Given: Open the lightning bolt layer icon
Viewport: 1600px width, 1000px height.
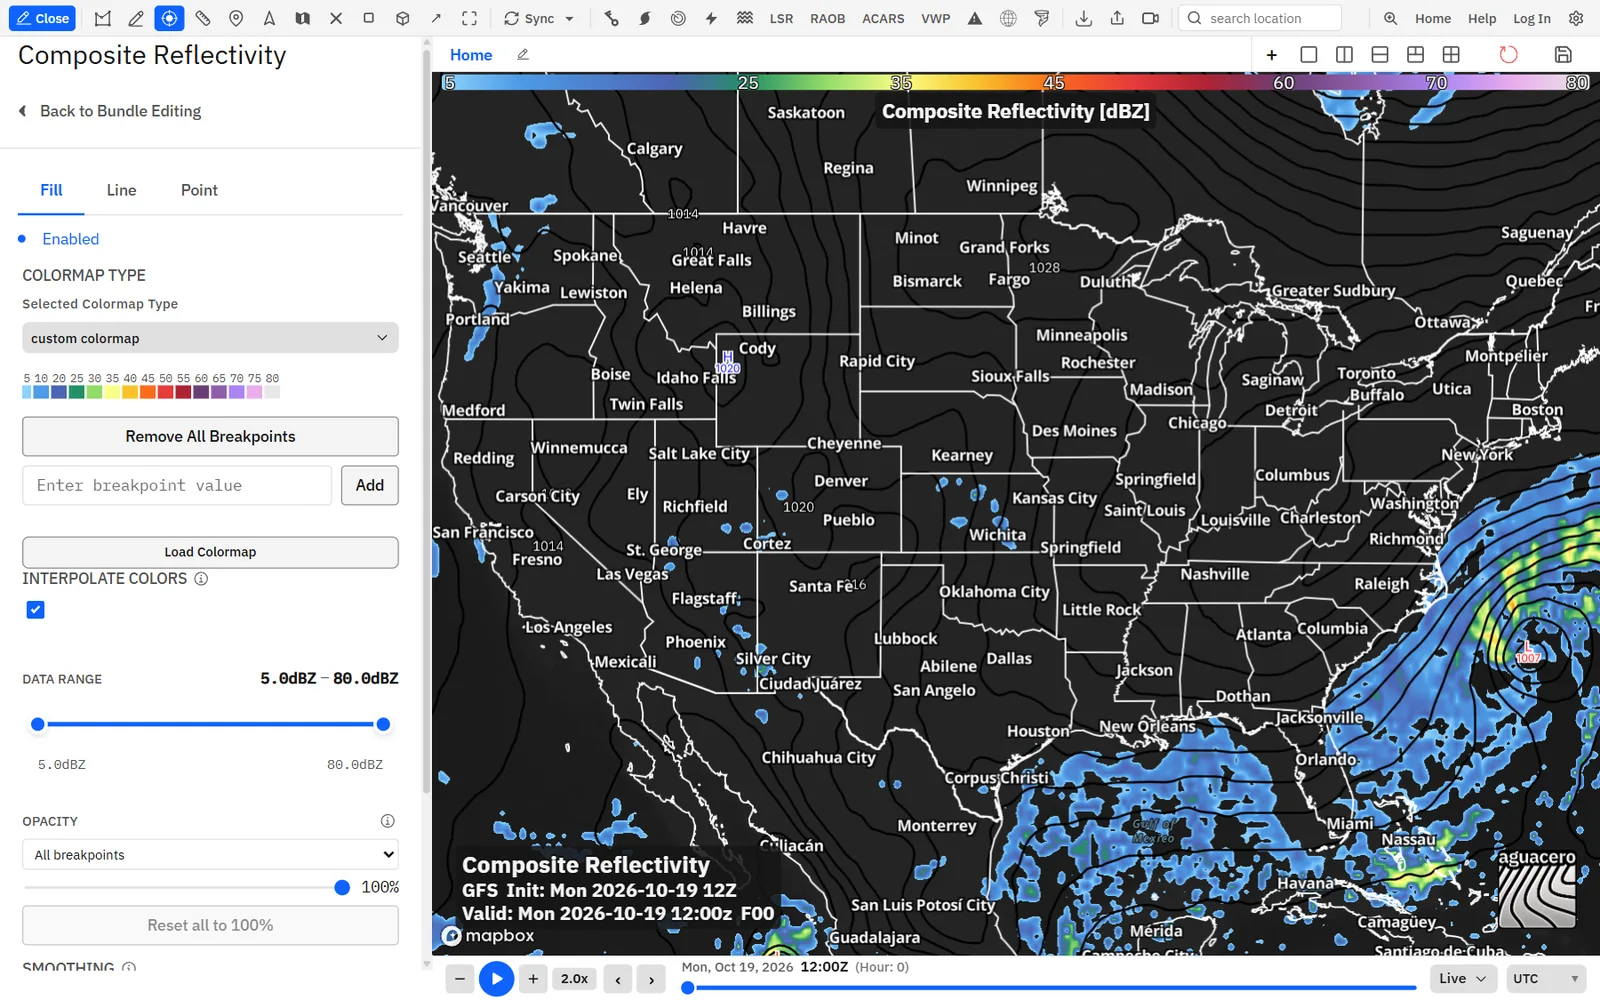Looking at the screenshot, I should pos(711,18).
